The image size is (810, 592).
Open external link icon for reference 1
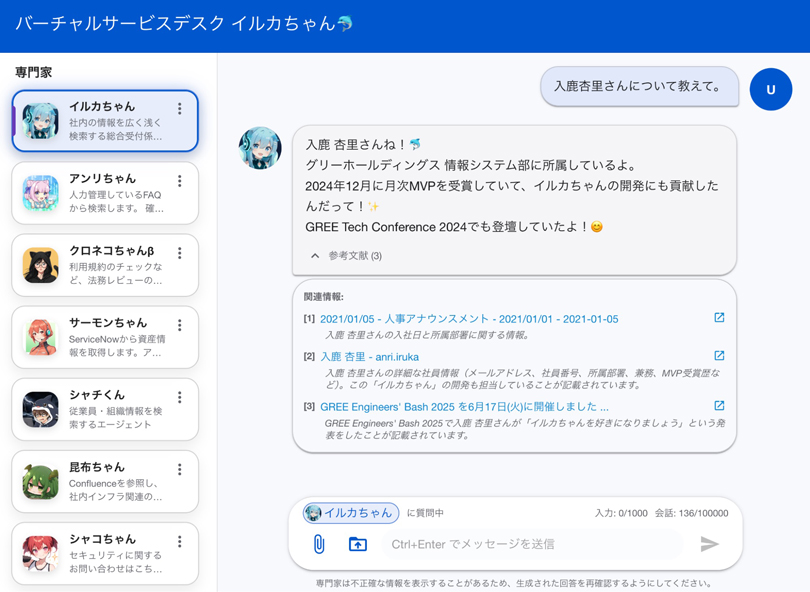pos(719,318)
